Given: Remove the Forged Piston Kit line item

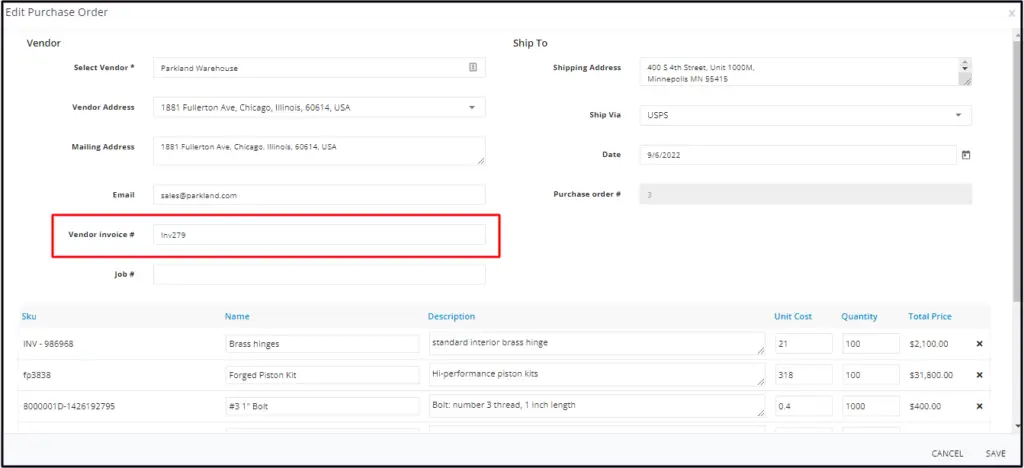Looking at the screenshot, I should (979, 375).
